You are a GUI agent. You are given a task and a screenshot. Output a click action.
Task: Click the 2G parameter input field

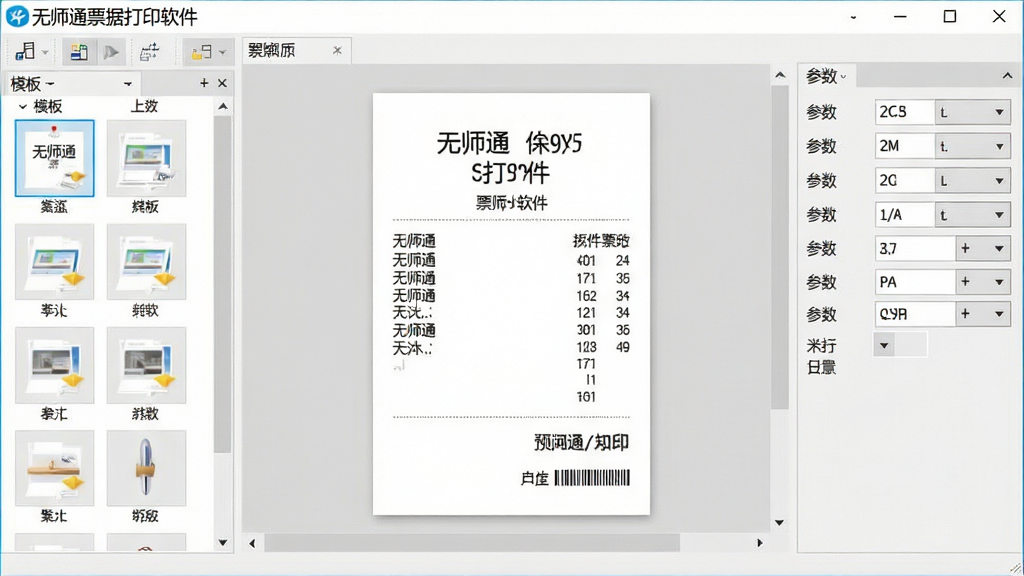904,180
